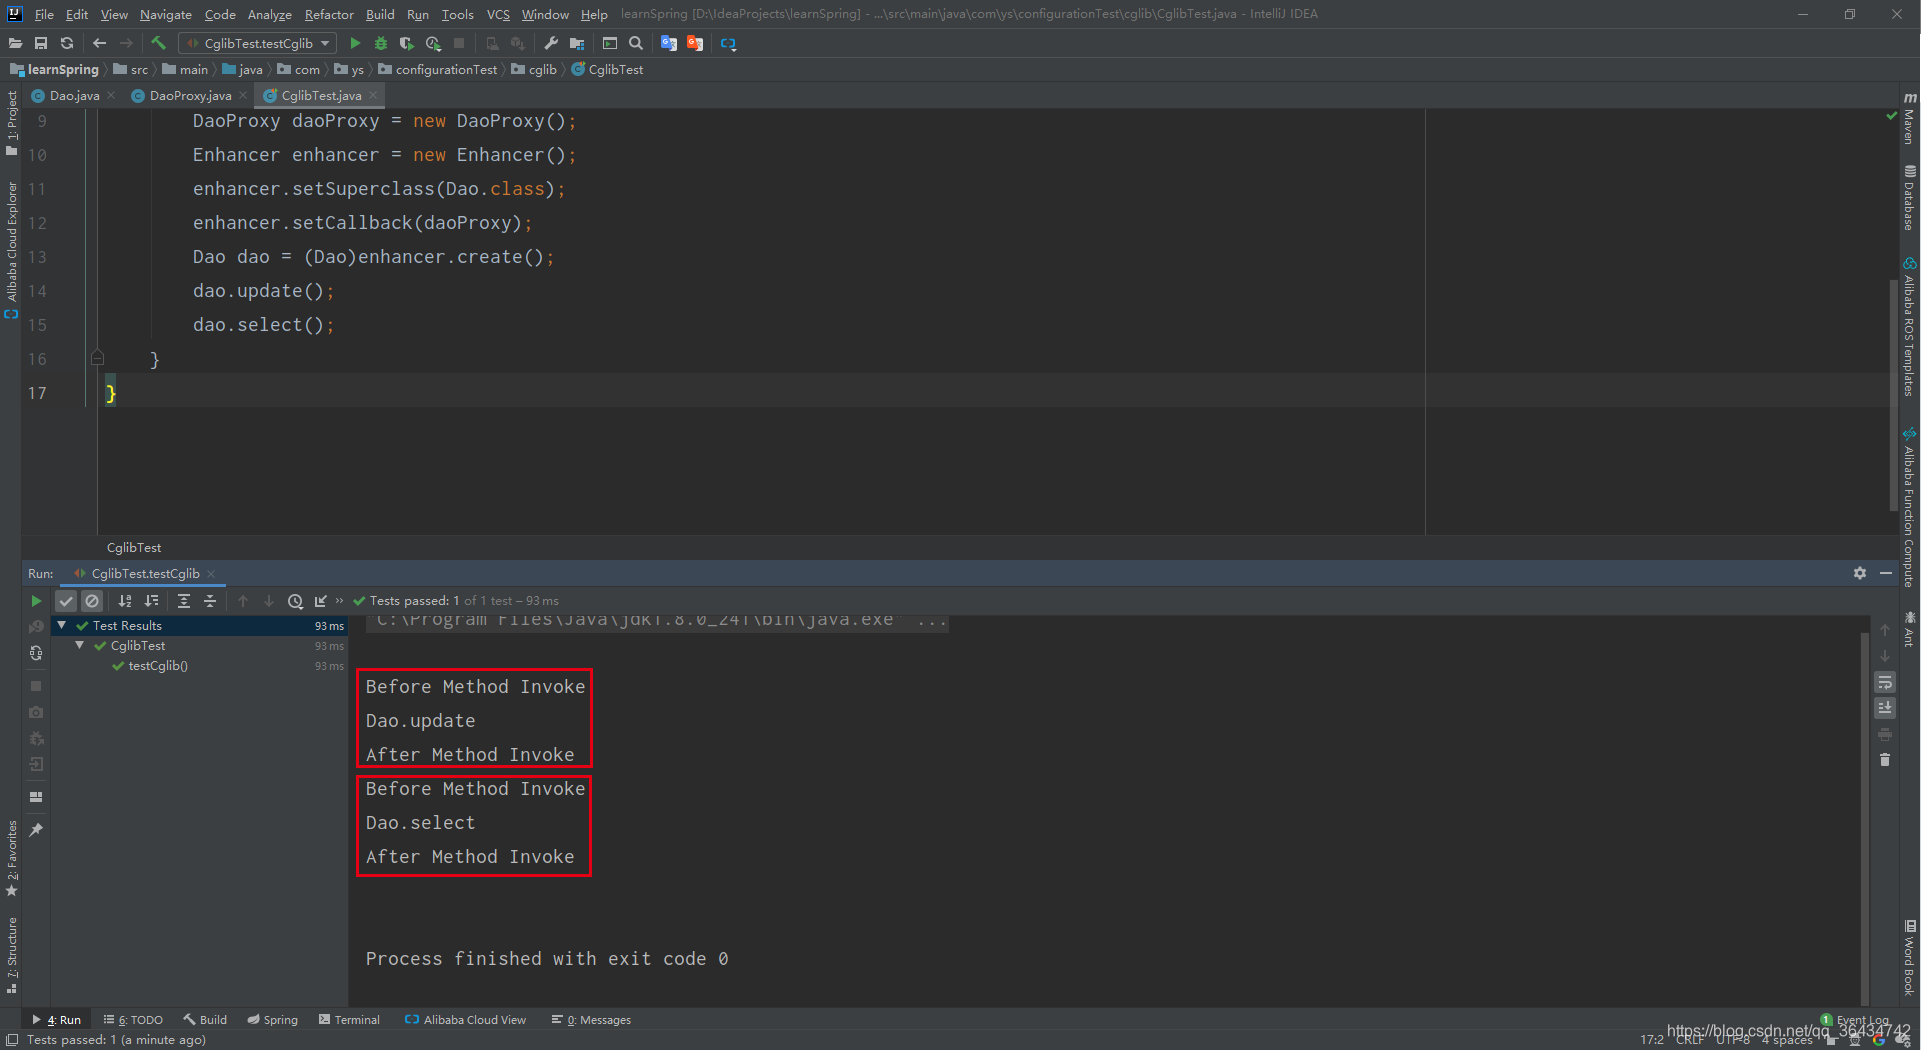Collapse the CglibTest tree node
Screen dimensions: 1921x1050
pos(80,645)
